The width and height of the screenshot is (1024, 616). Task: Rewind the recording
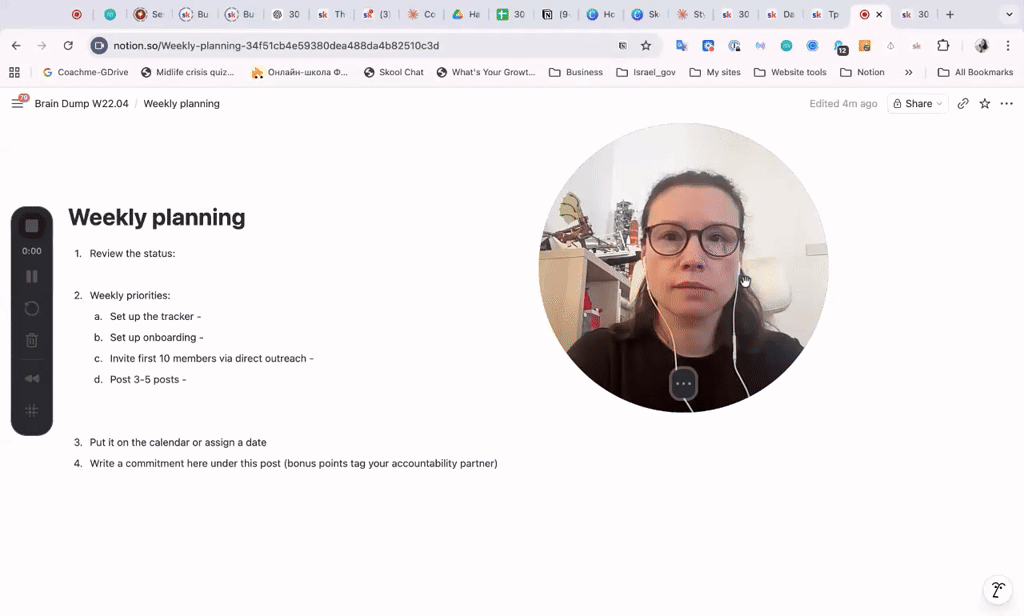[x=31, y=378]
